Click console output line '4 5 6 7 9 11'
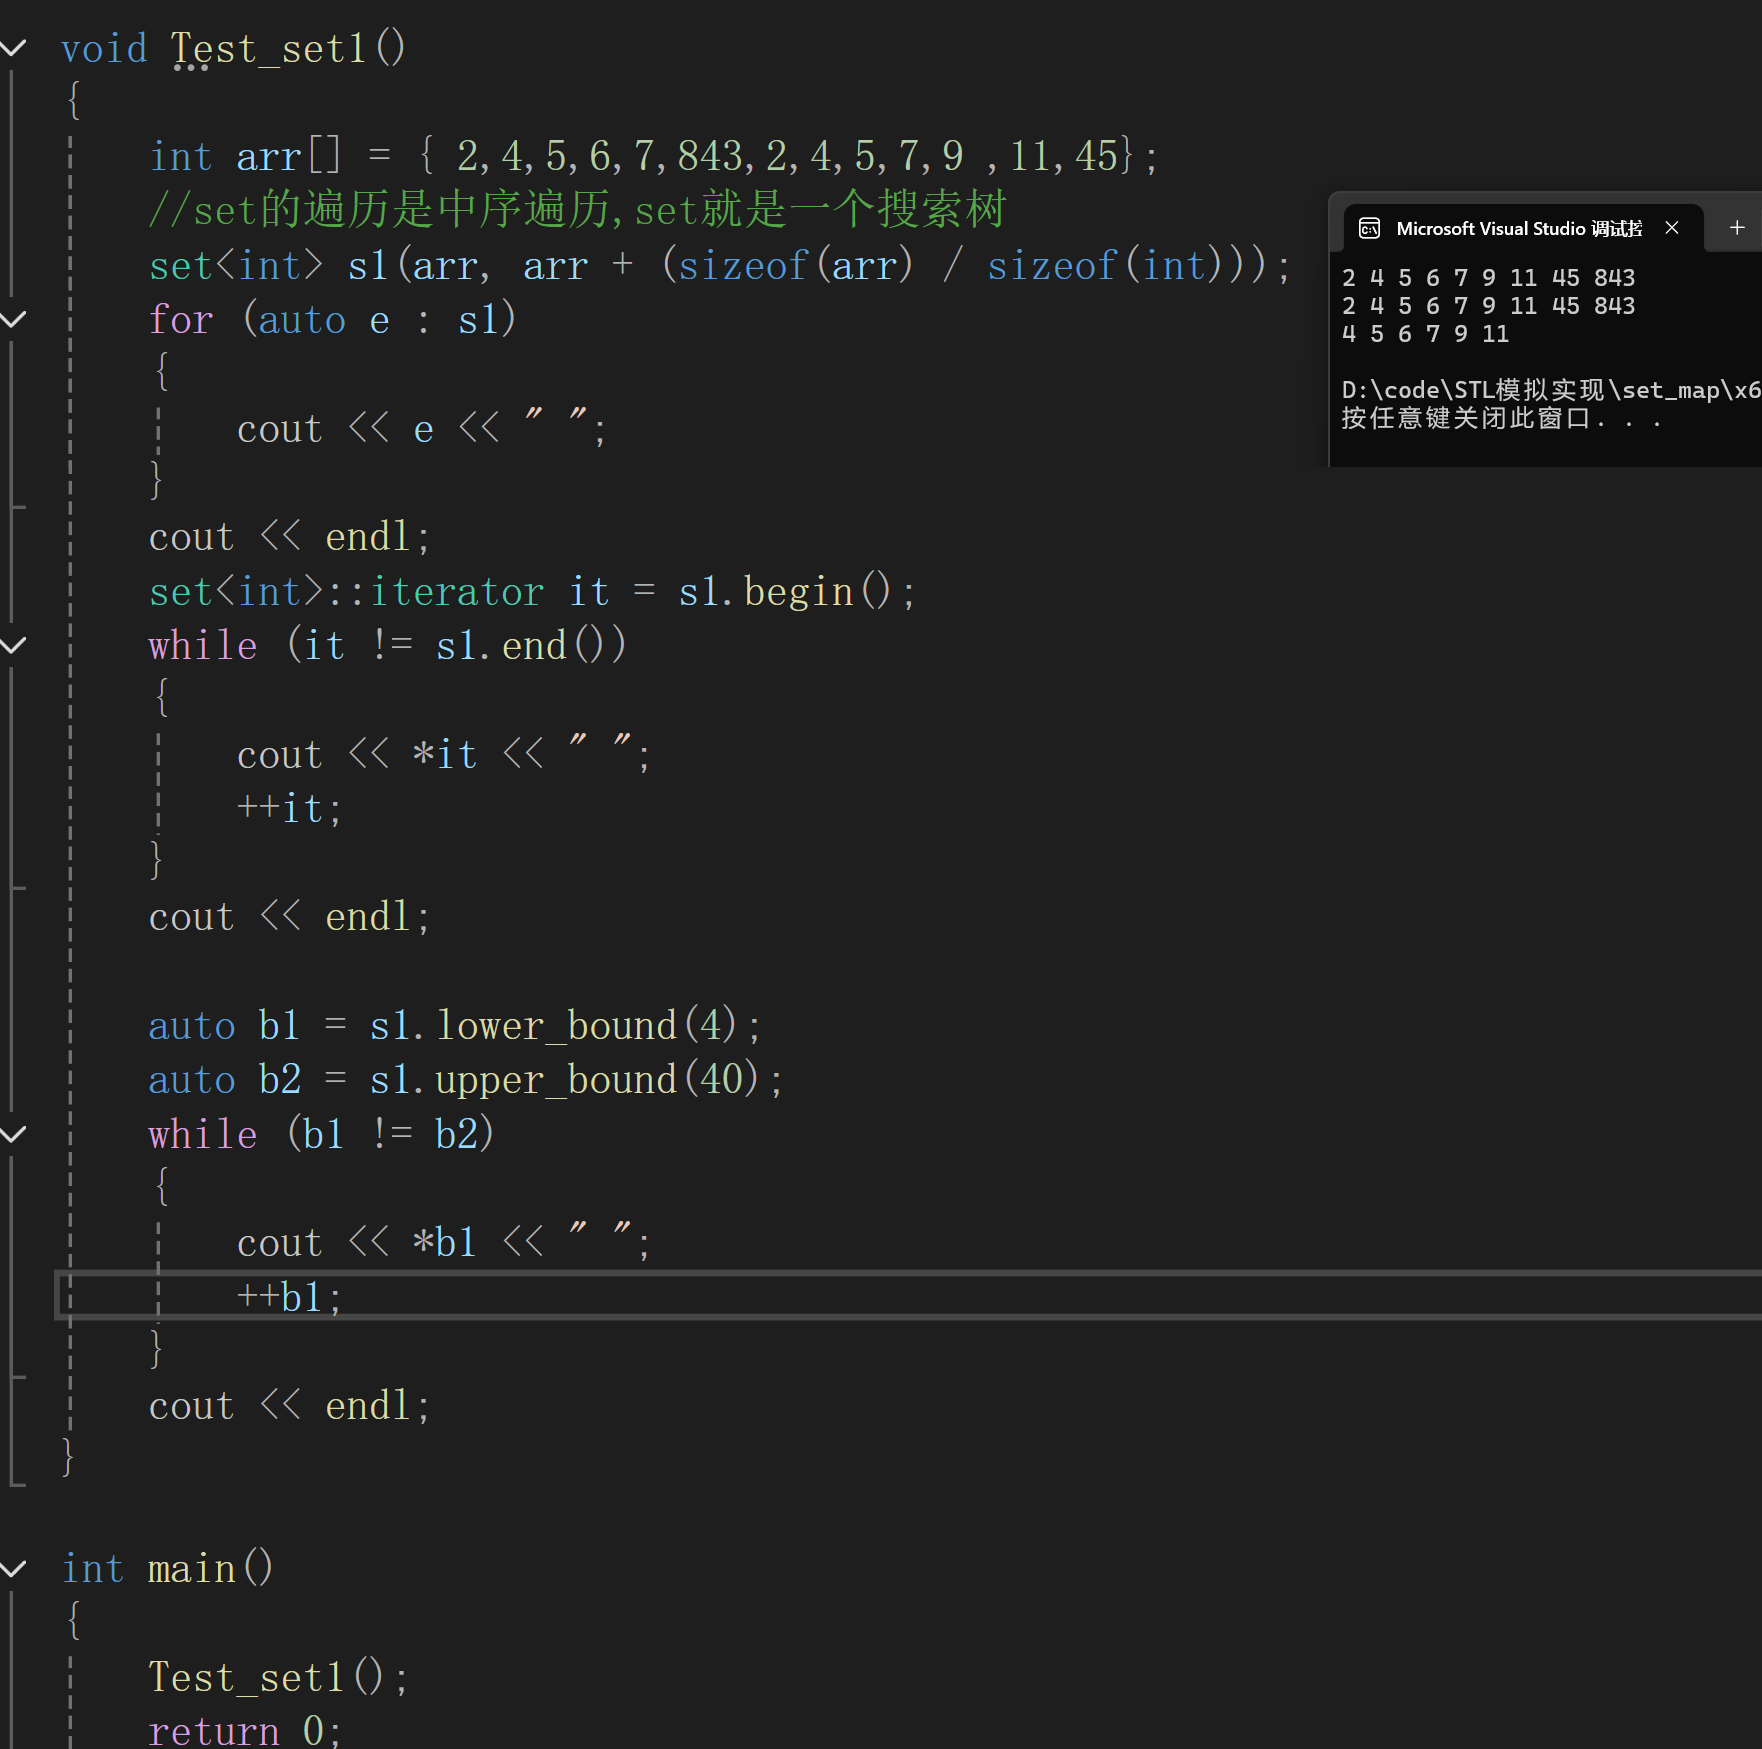1762x1749 pixels. (x=1425, y=334)
